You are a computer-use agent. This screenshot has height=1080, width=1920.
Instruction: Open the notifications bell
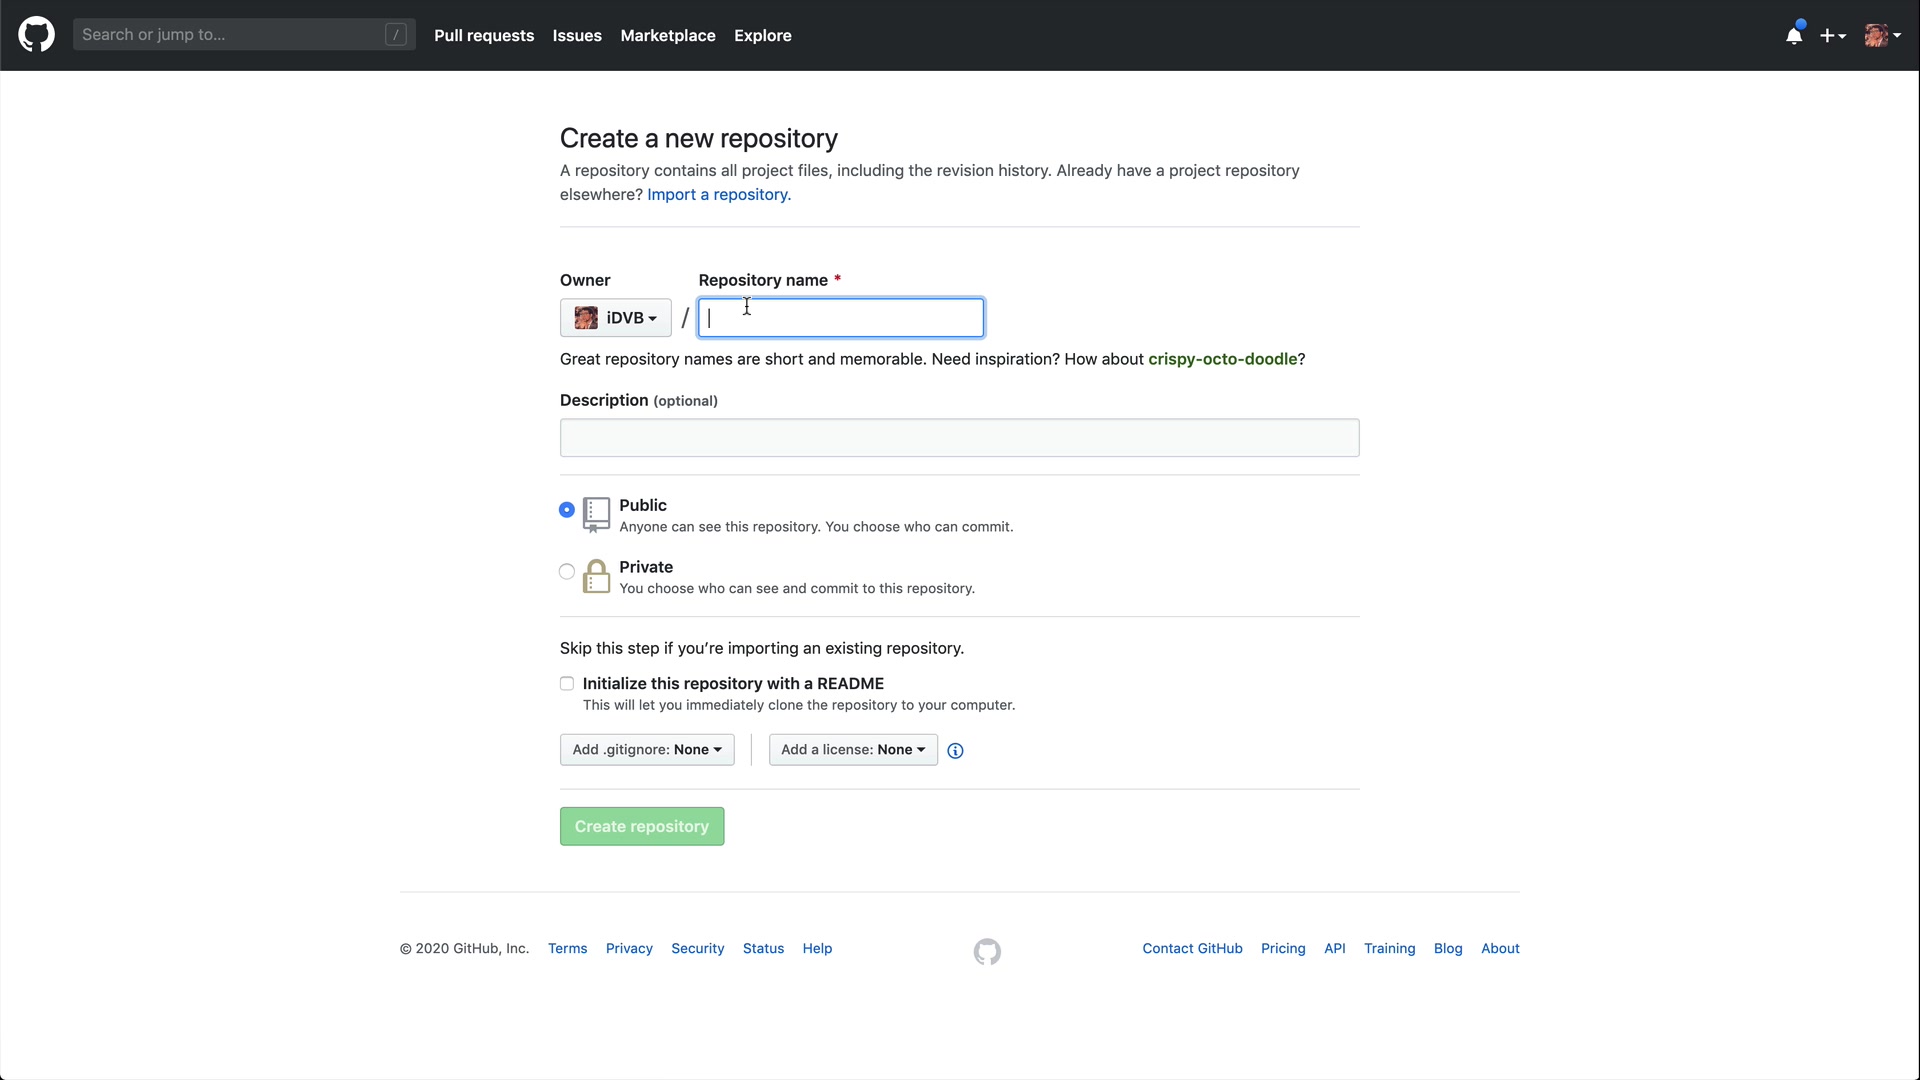pyautogui.click(x=1794, y=36)
